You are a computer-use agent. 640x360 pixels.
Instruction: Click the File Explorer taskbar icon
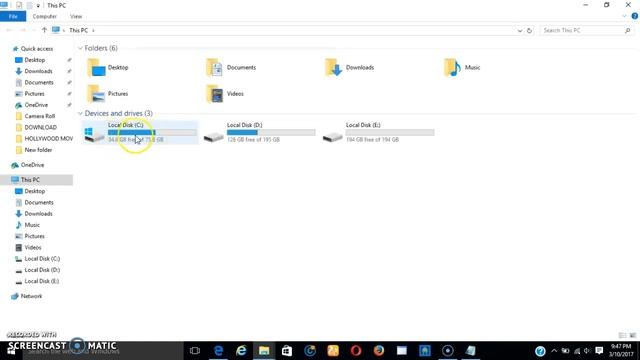[x=264, y=351]
